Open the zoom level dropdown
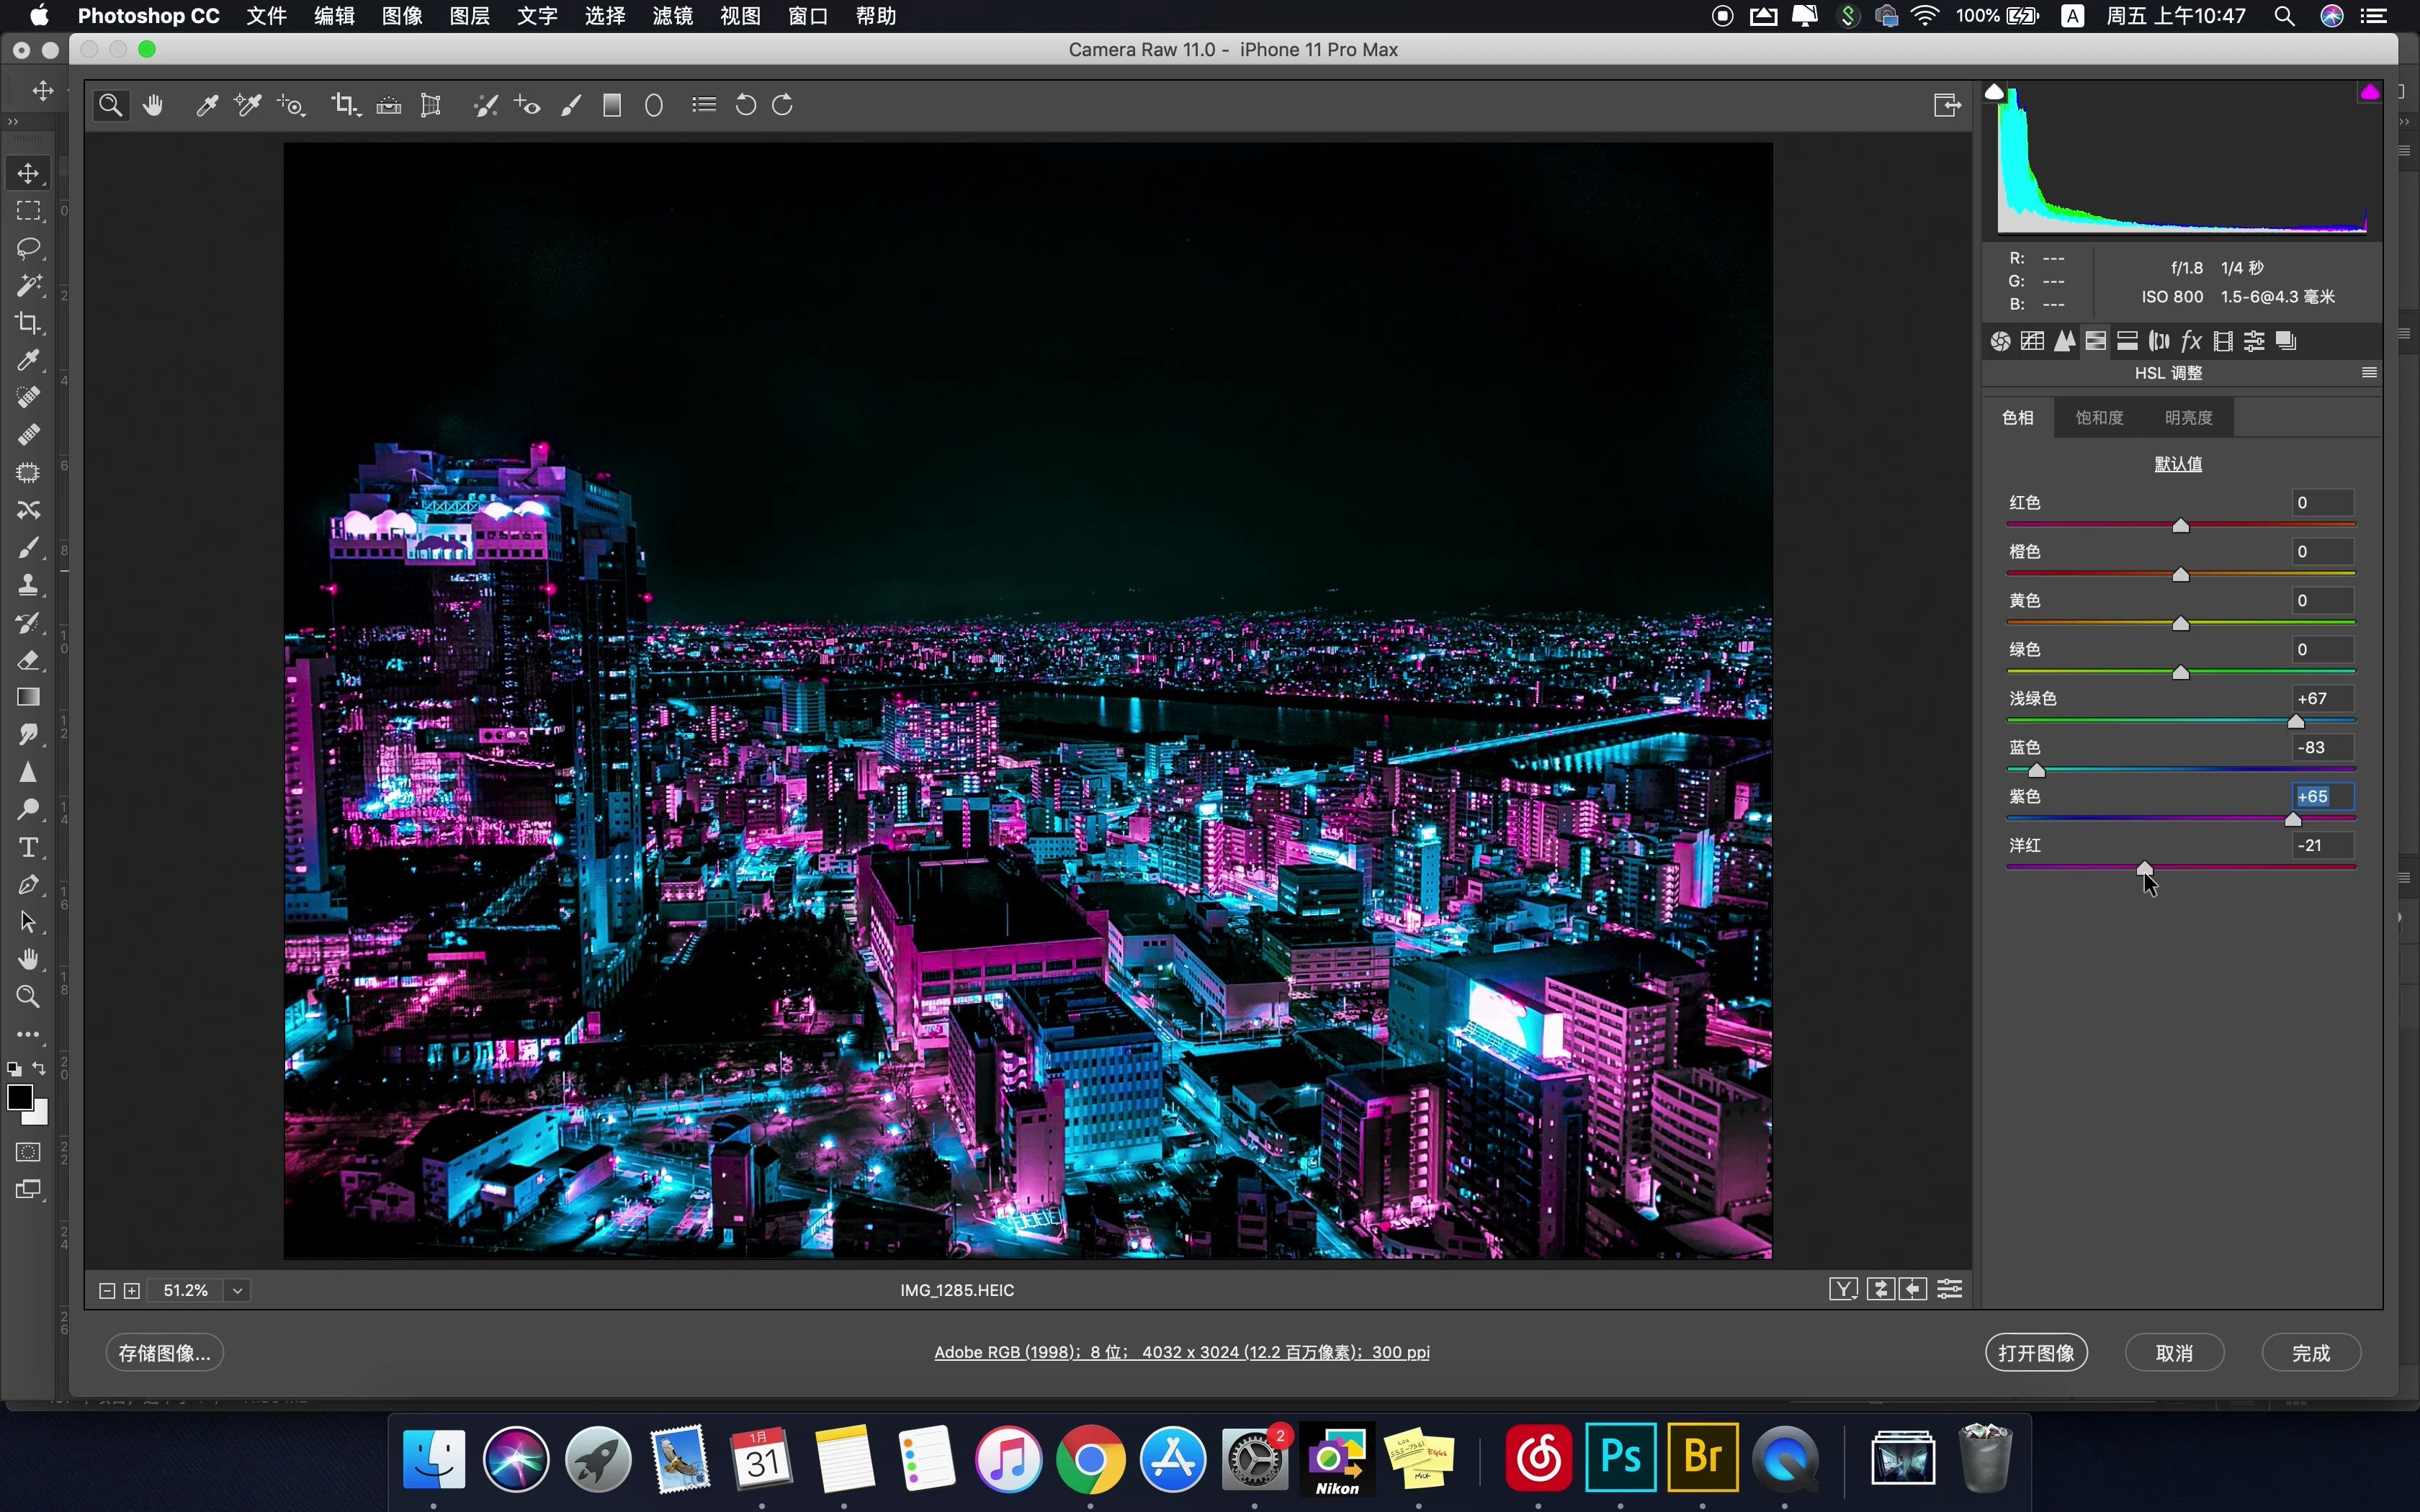 click(238, 1290)
